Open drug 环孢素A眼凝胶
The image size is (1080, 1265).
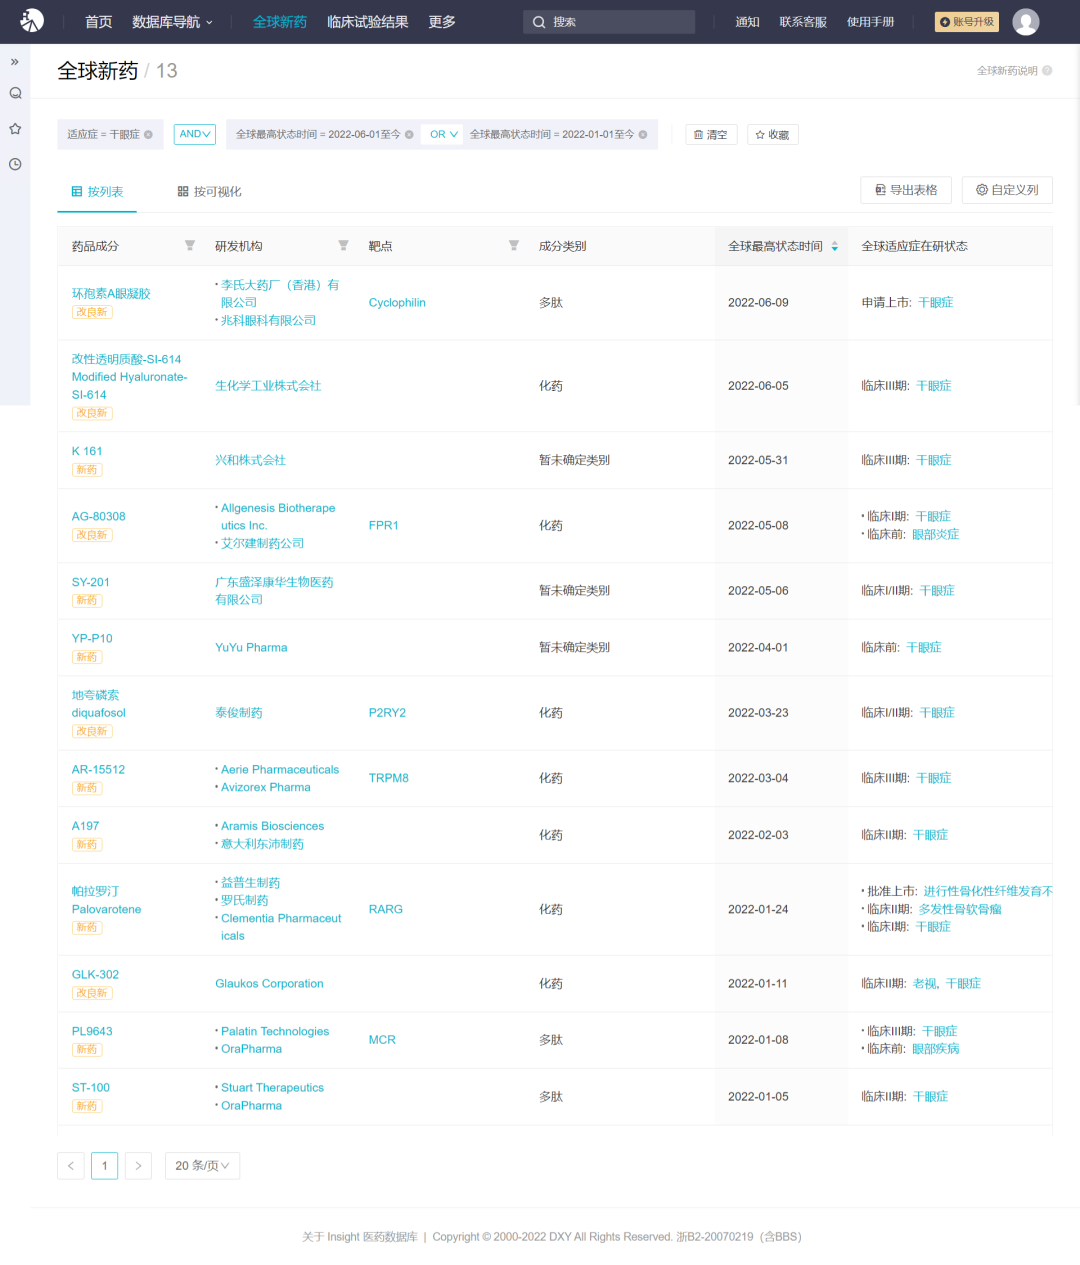tap(111, 294)
